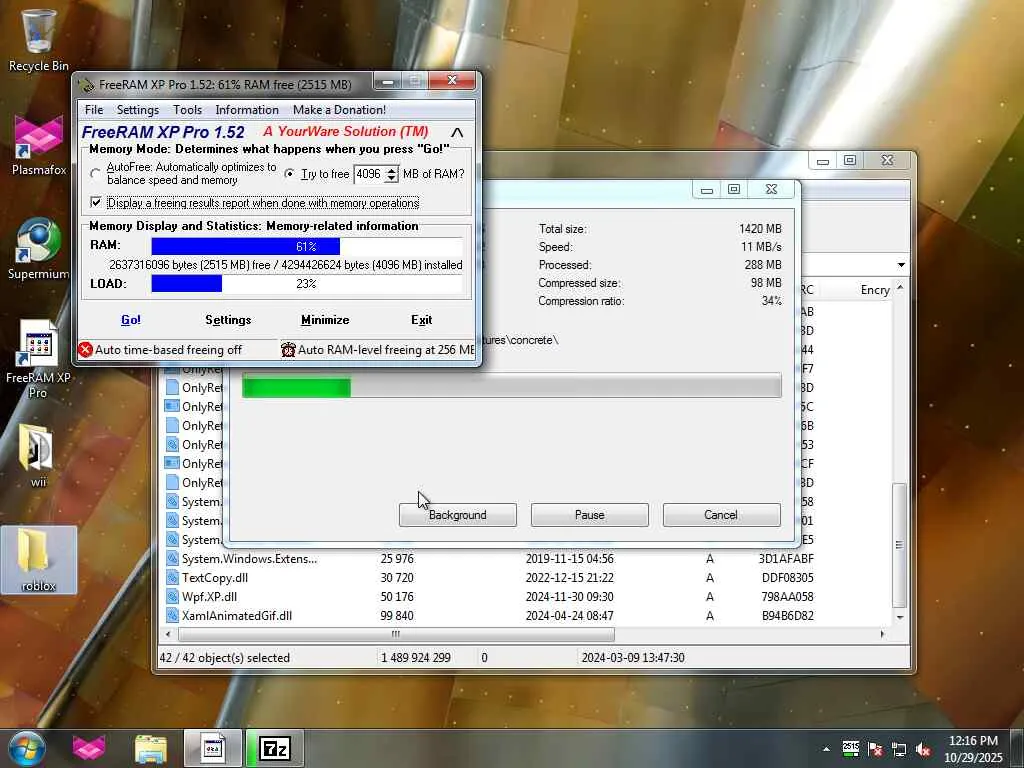Launch Plasmafox from the taskbar
1024x768 pixels.
click(89, 748)
